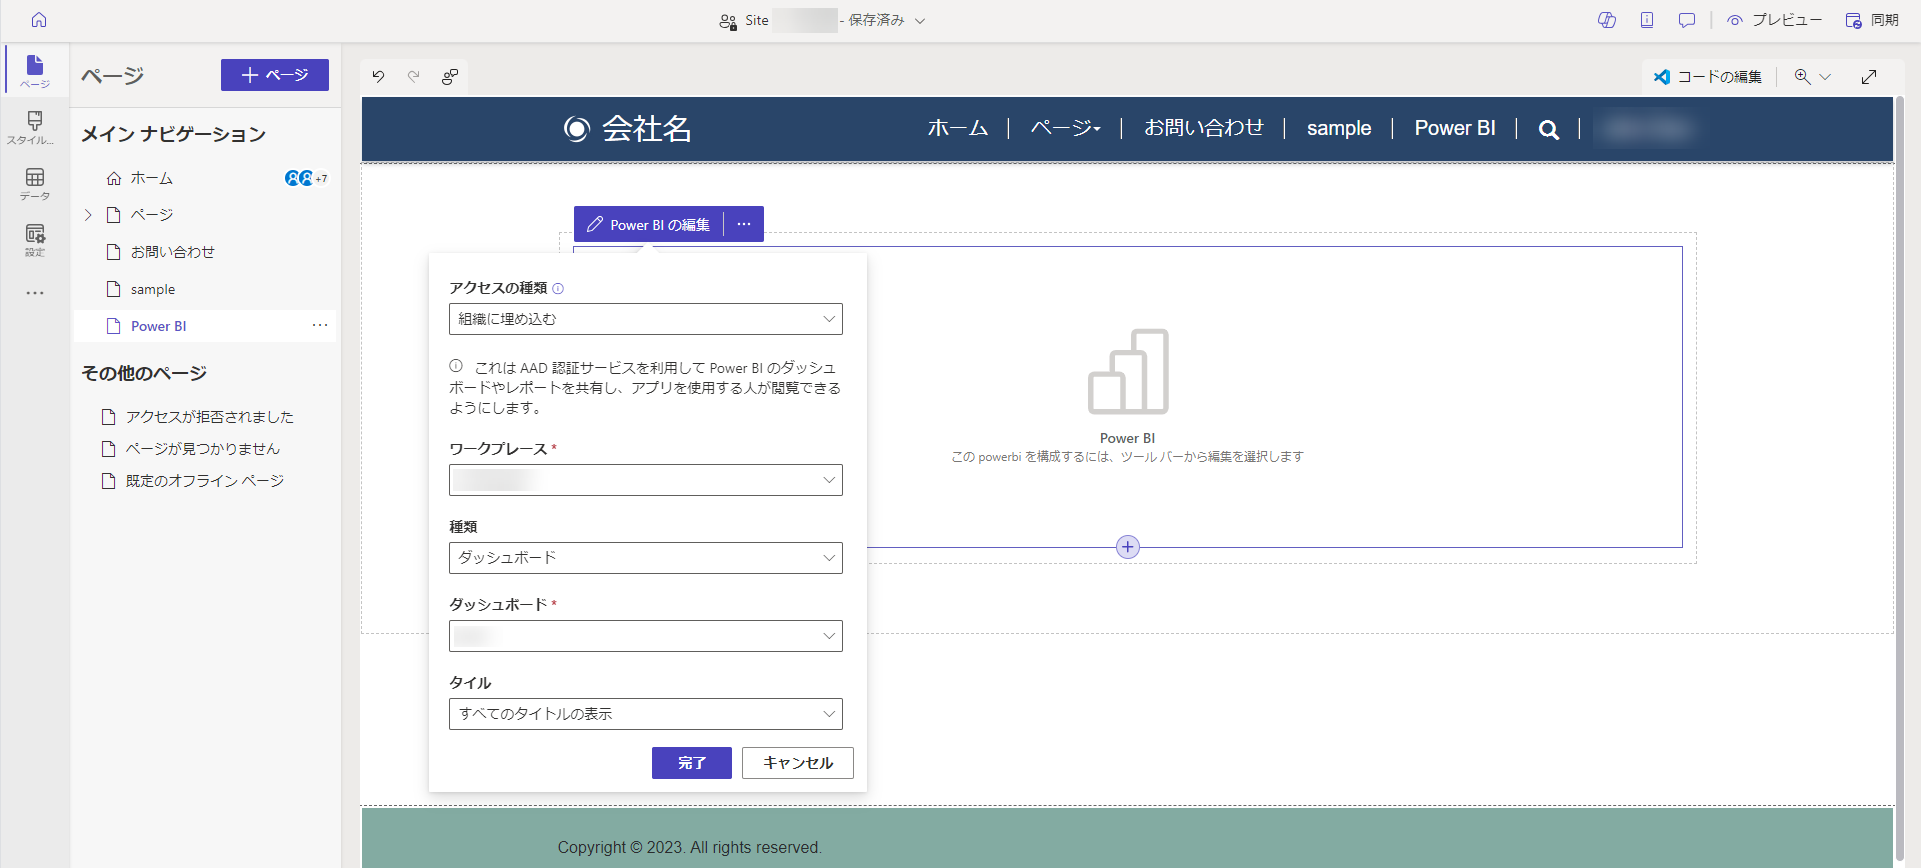
Task: Open ダッシュボード selection dropdown
Action: [x=646, y=636]
